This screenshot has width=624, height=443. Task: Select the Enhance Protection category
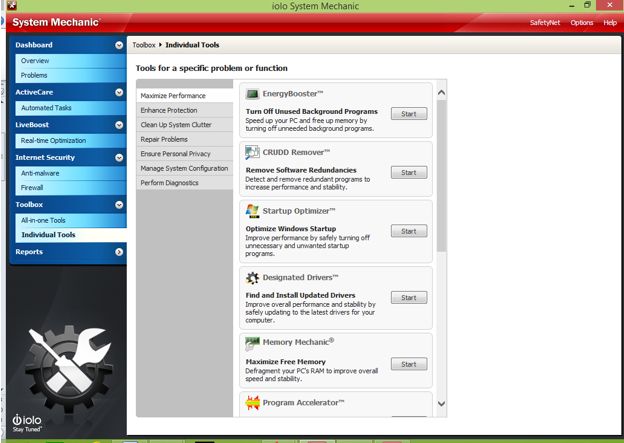(185, 110)
